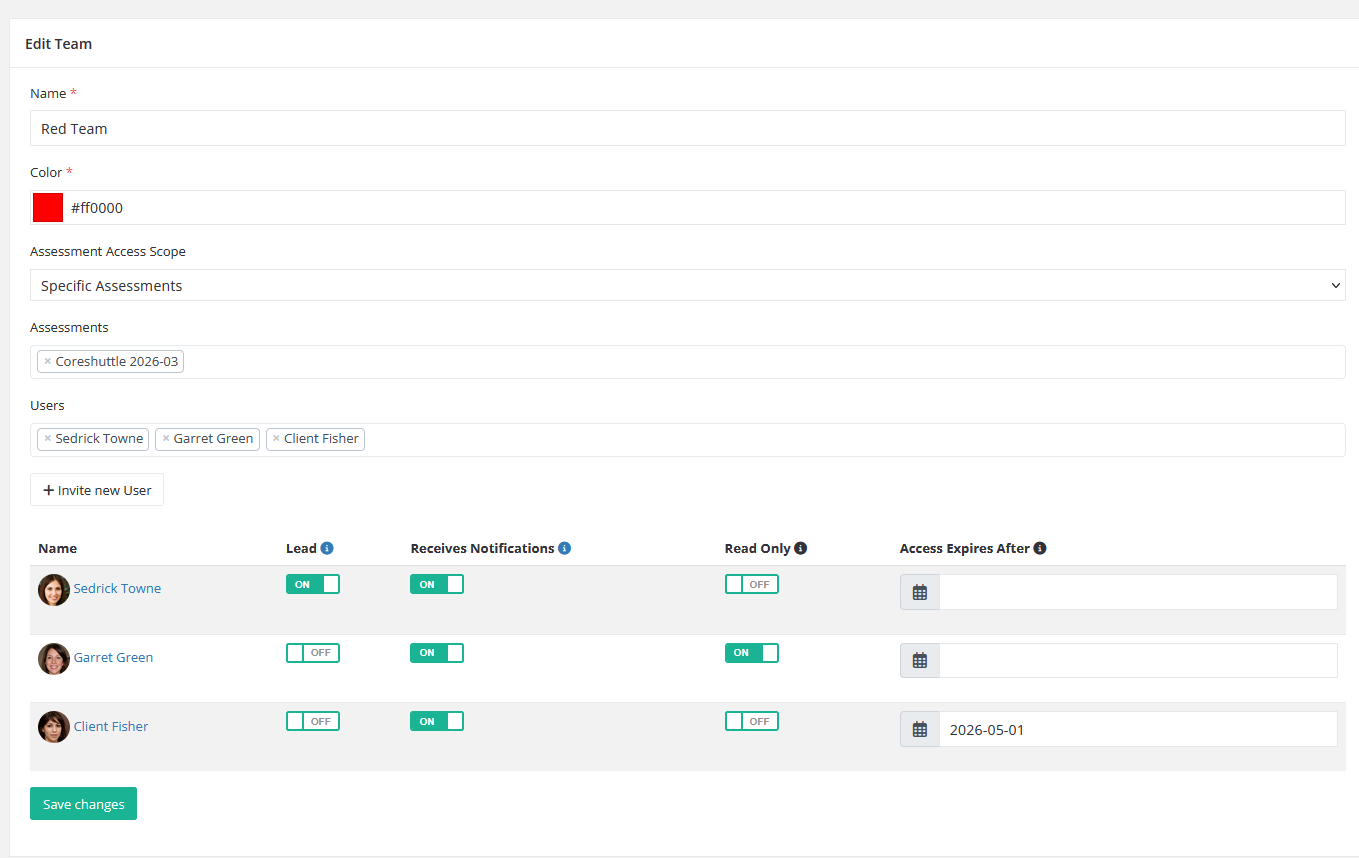Click the info icon beside Access Expires After
This screenshot has width=1359, height=858.
(1039, 547)
